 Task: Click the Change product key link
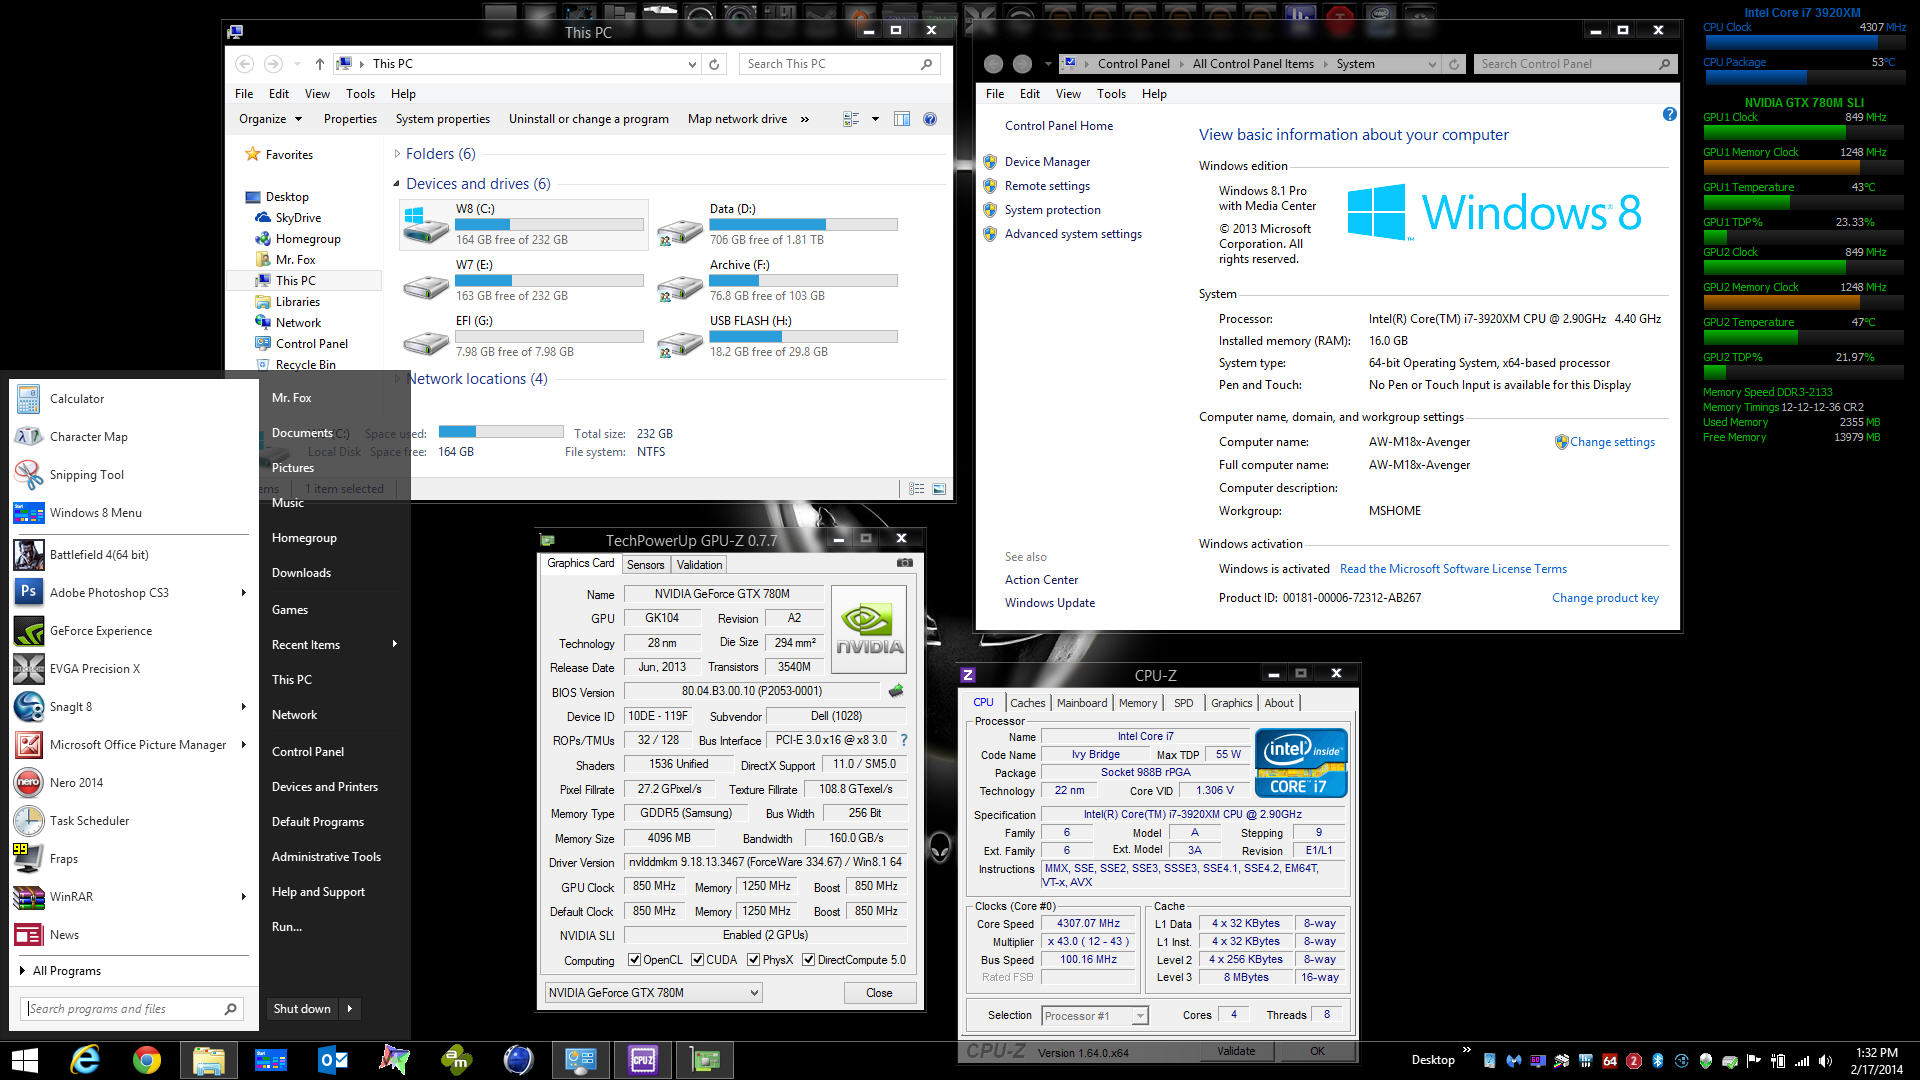click(1605, 598)
